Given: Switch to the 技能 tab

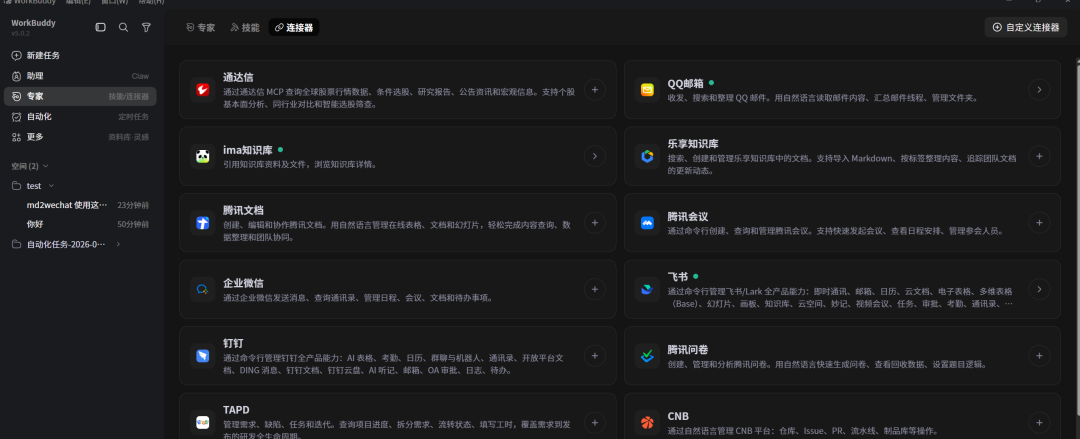Looking at the screenshot, I should (x=245, y=28).
